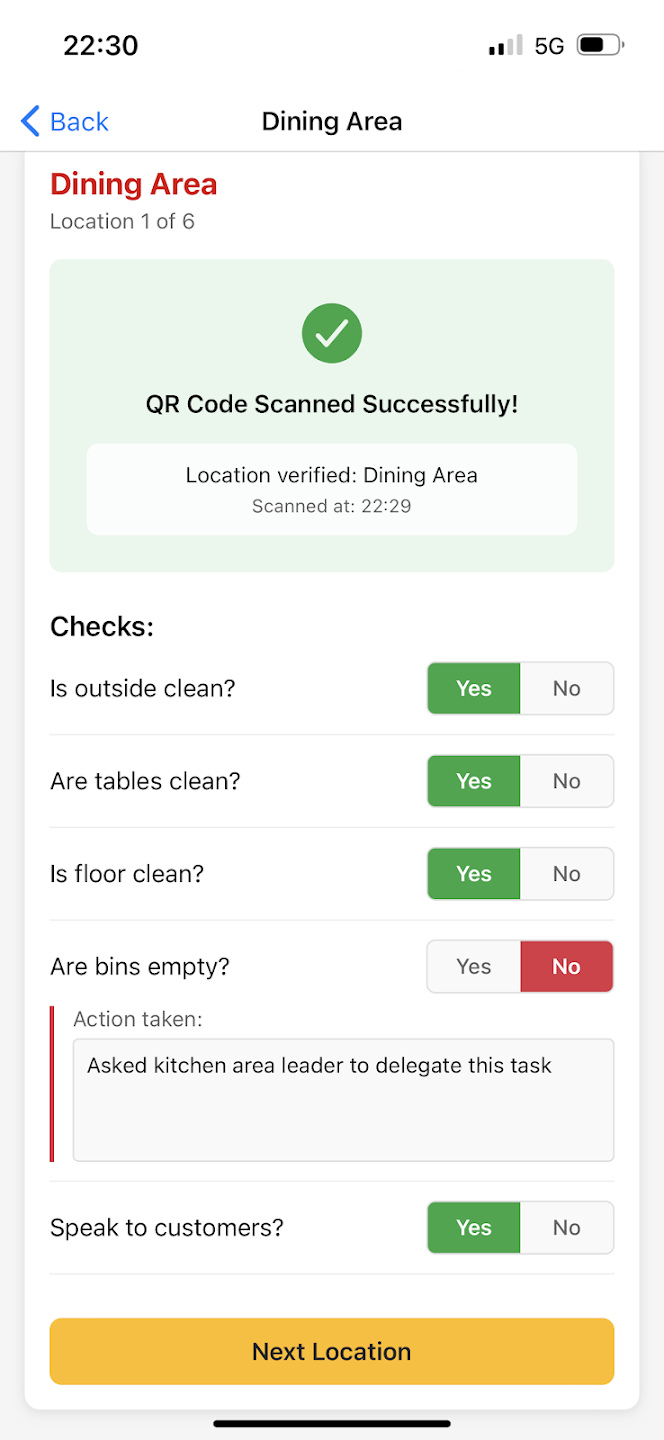Set 'Are bins empty?' to Yes
Image resolution: width=664 pixels, height=1440 pixels.
click(x=473, y=967)
